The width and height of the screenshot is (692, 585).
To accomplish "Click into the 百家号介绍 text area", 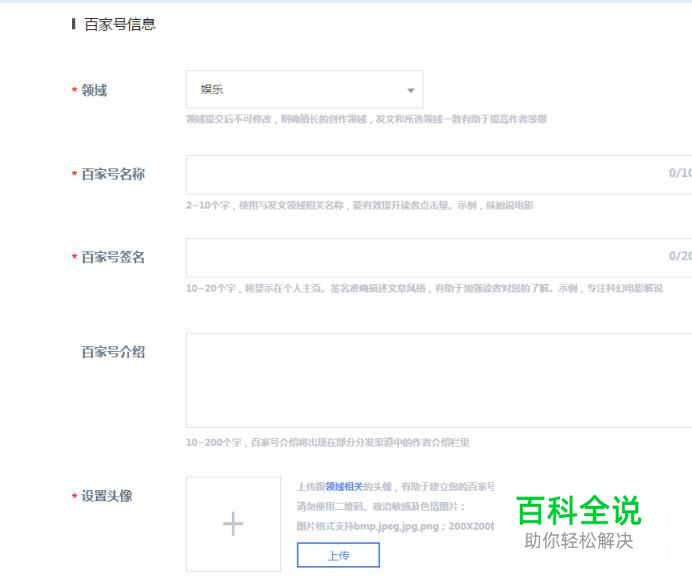I will click(439, 380).
